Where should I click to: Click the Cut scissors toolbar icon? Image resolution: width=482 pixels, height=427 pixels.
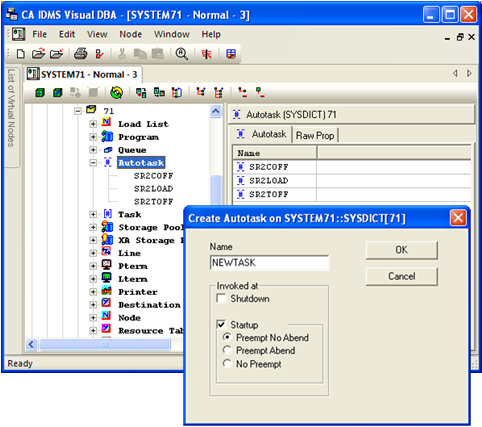[x=122, y=53]
